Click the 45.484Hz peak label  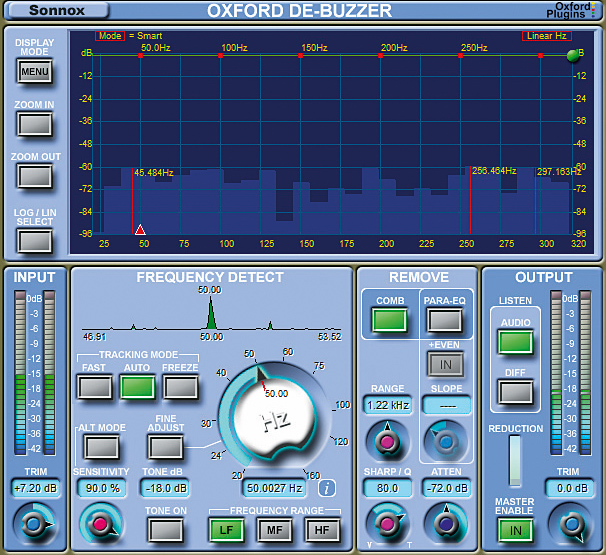point(154,173)
